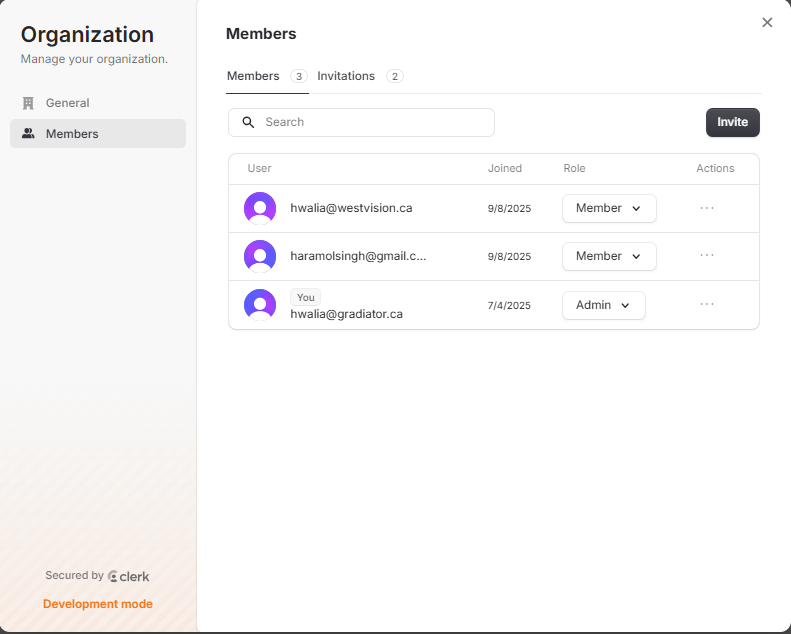Viewport: 791px width, 634px height.
Task: Open actions menu for haramolsingh@gmail.com row
Action: point(707,255)
